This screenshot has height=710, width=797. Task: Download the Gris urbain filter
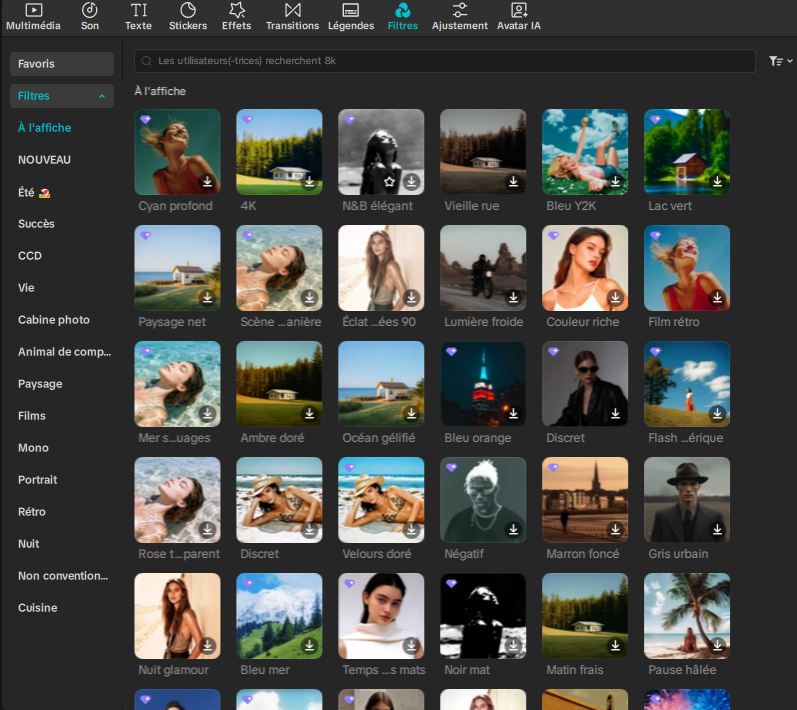coord(717,530)
